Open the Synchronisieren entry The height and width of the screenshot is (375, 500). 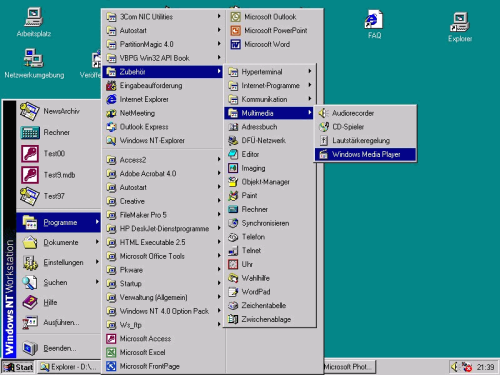tap(269, 223)
